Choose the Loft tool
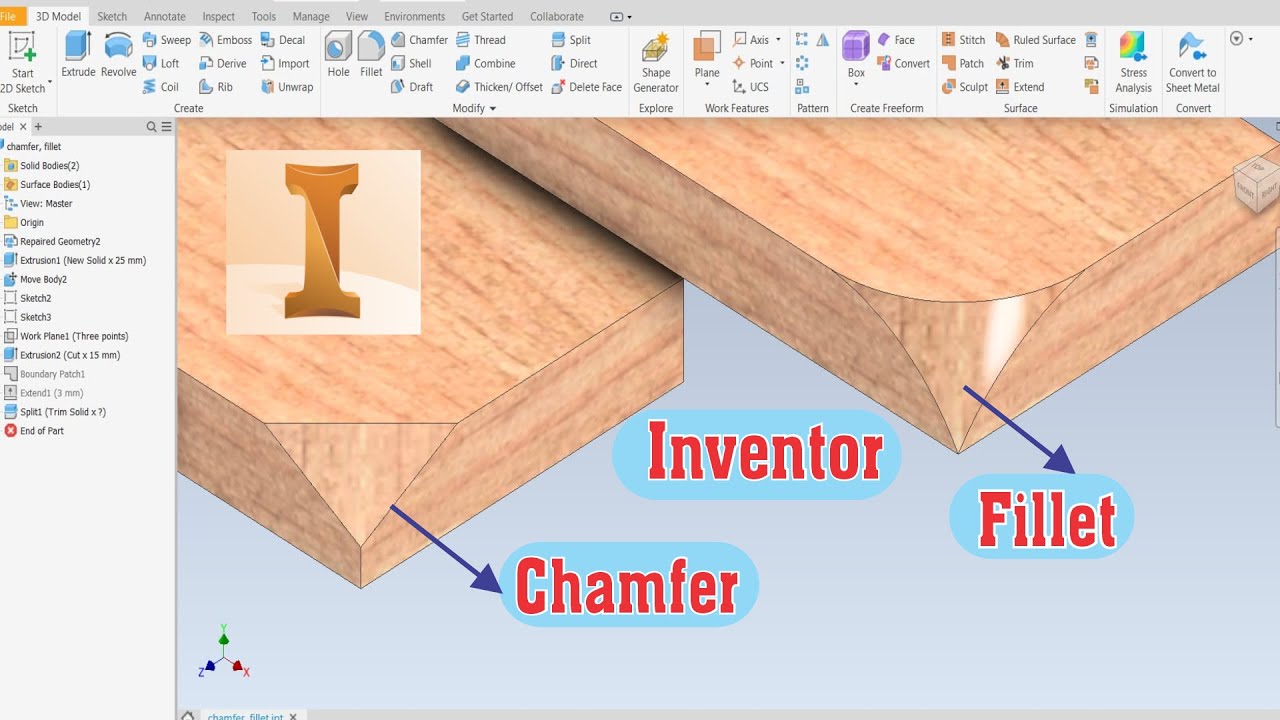The image size is (1280, 720). click(161, 63)
